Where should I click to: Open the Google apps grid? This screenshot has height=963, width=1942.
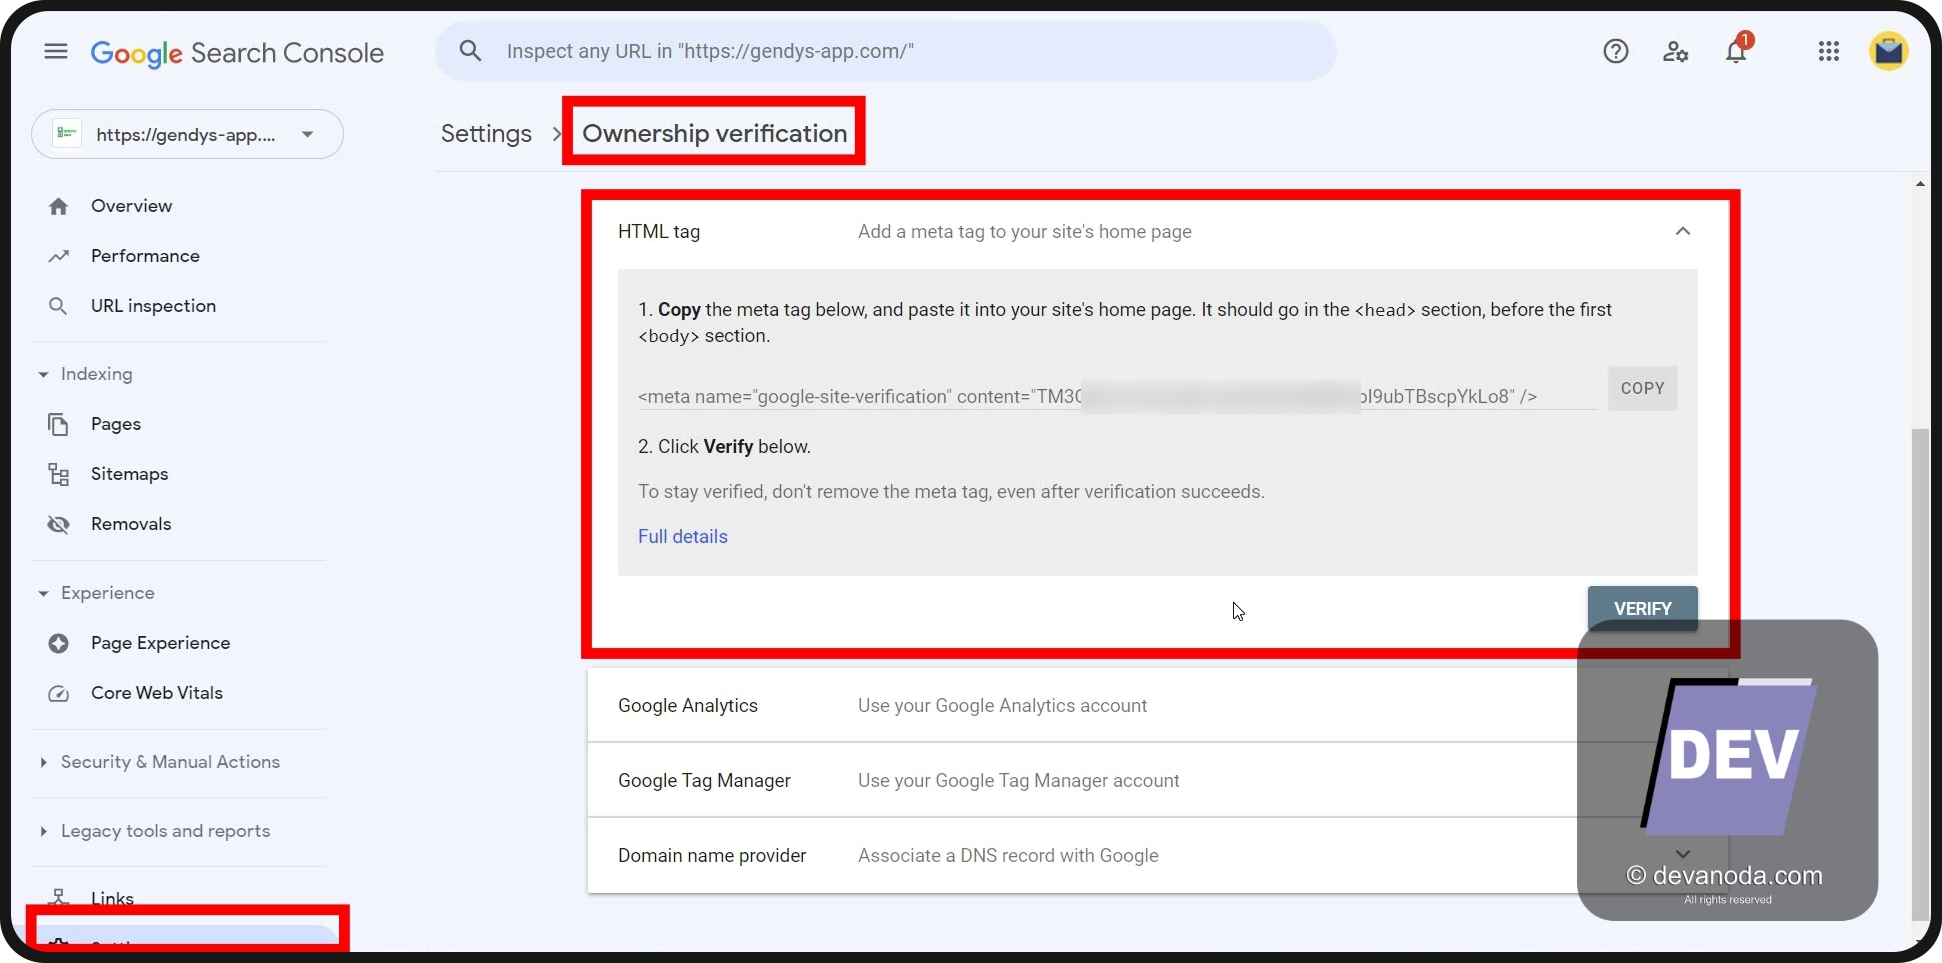point(1829,51)
